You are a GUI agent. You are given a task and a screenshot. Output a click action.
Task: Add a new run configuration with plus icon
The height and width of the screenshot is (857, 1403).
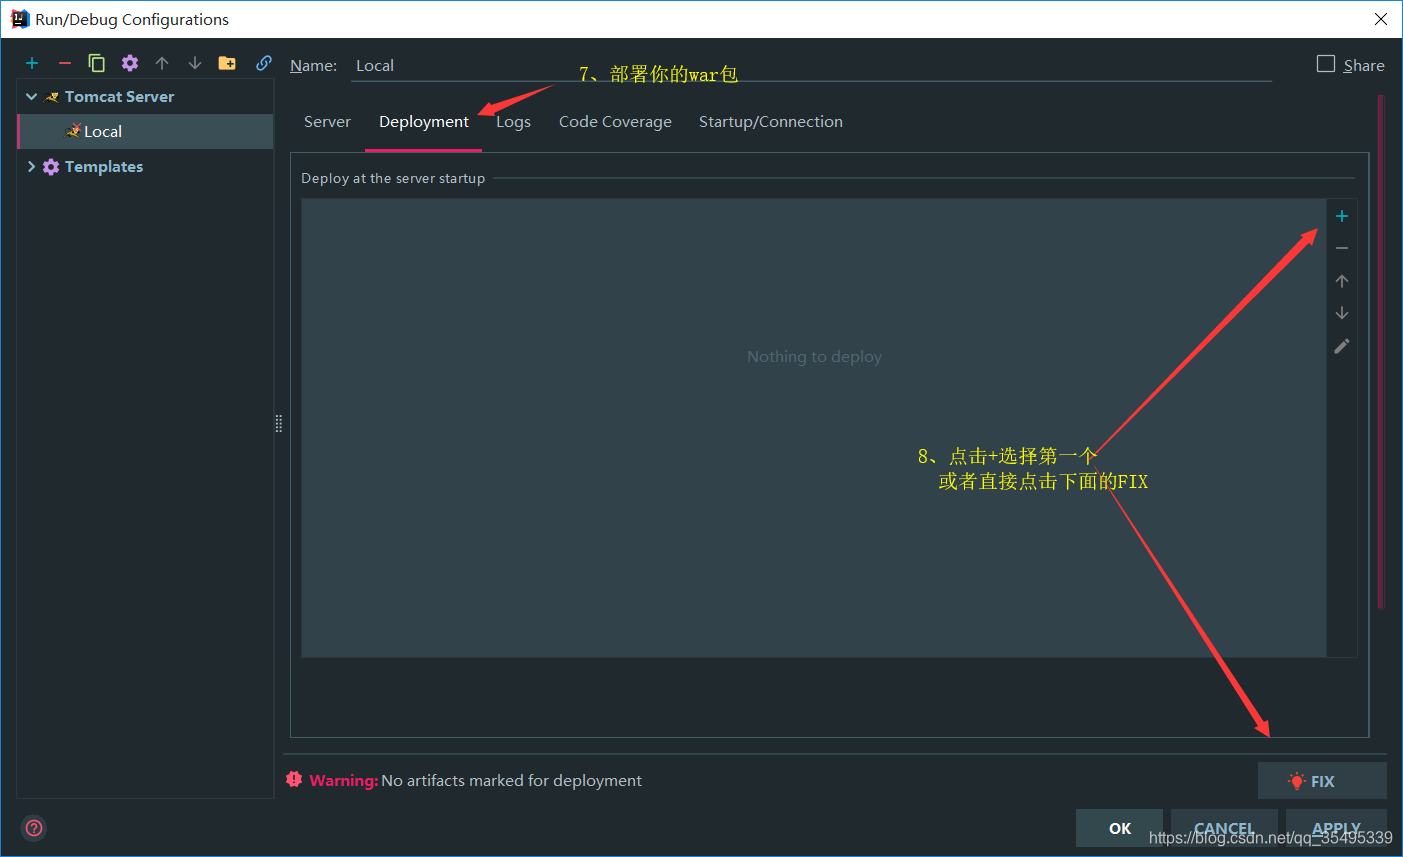click(32, 63)
